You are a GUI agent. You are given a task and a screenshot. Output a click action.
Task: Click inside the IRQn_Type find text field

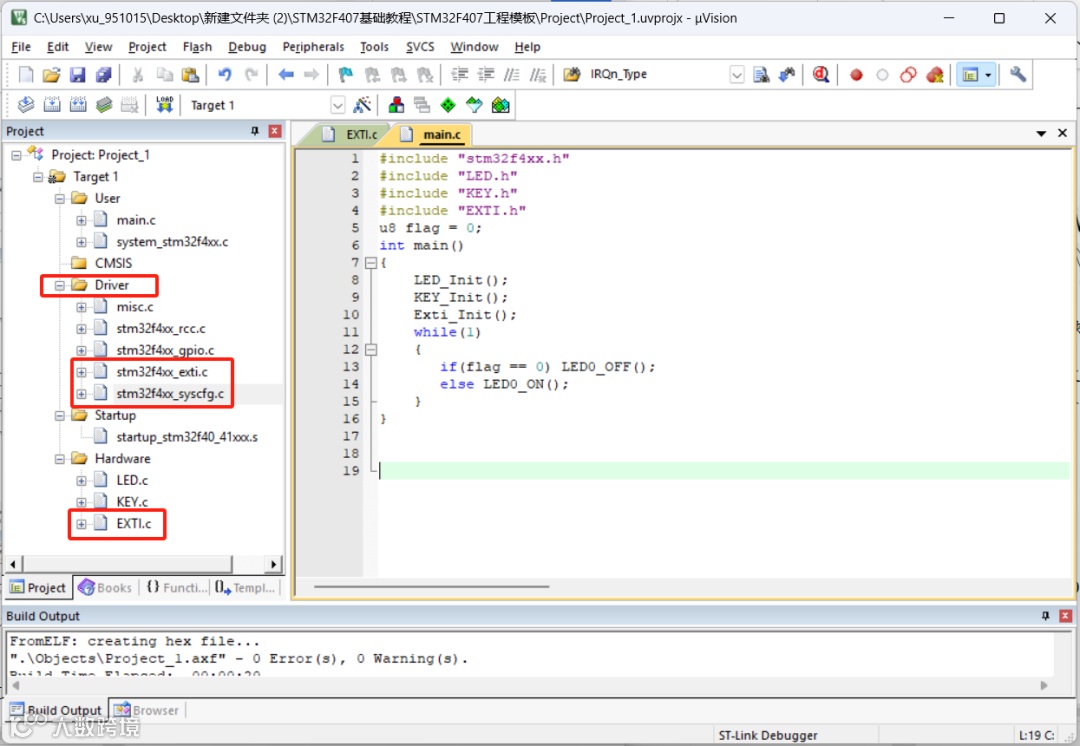(x=657, y=74)
